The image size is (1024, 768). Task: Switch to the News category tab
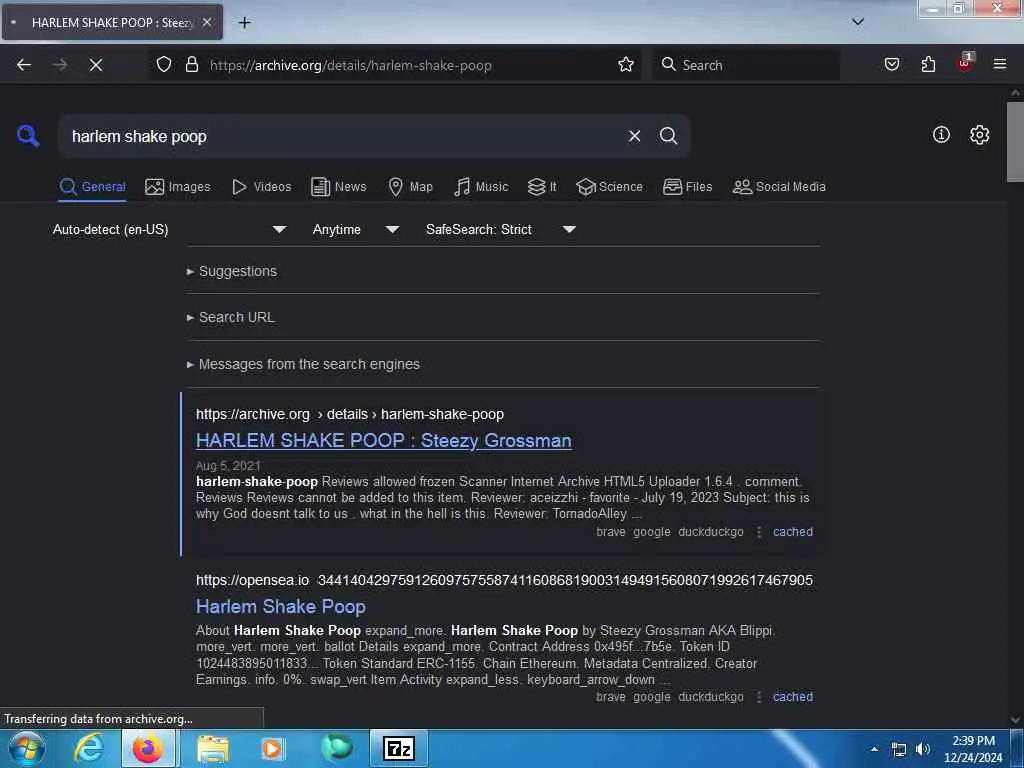pyautogui.click(x=338, y=187)
